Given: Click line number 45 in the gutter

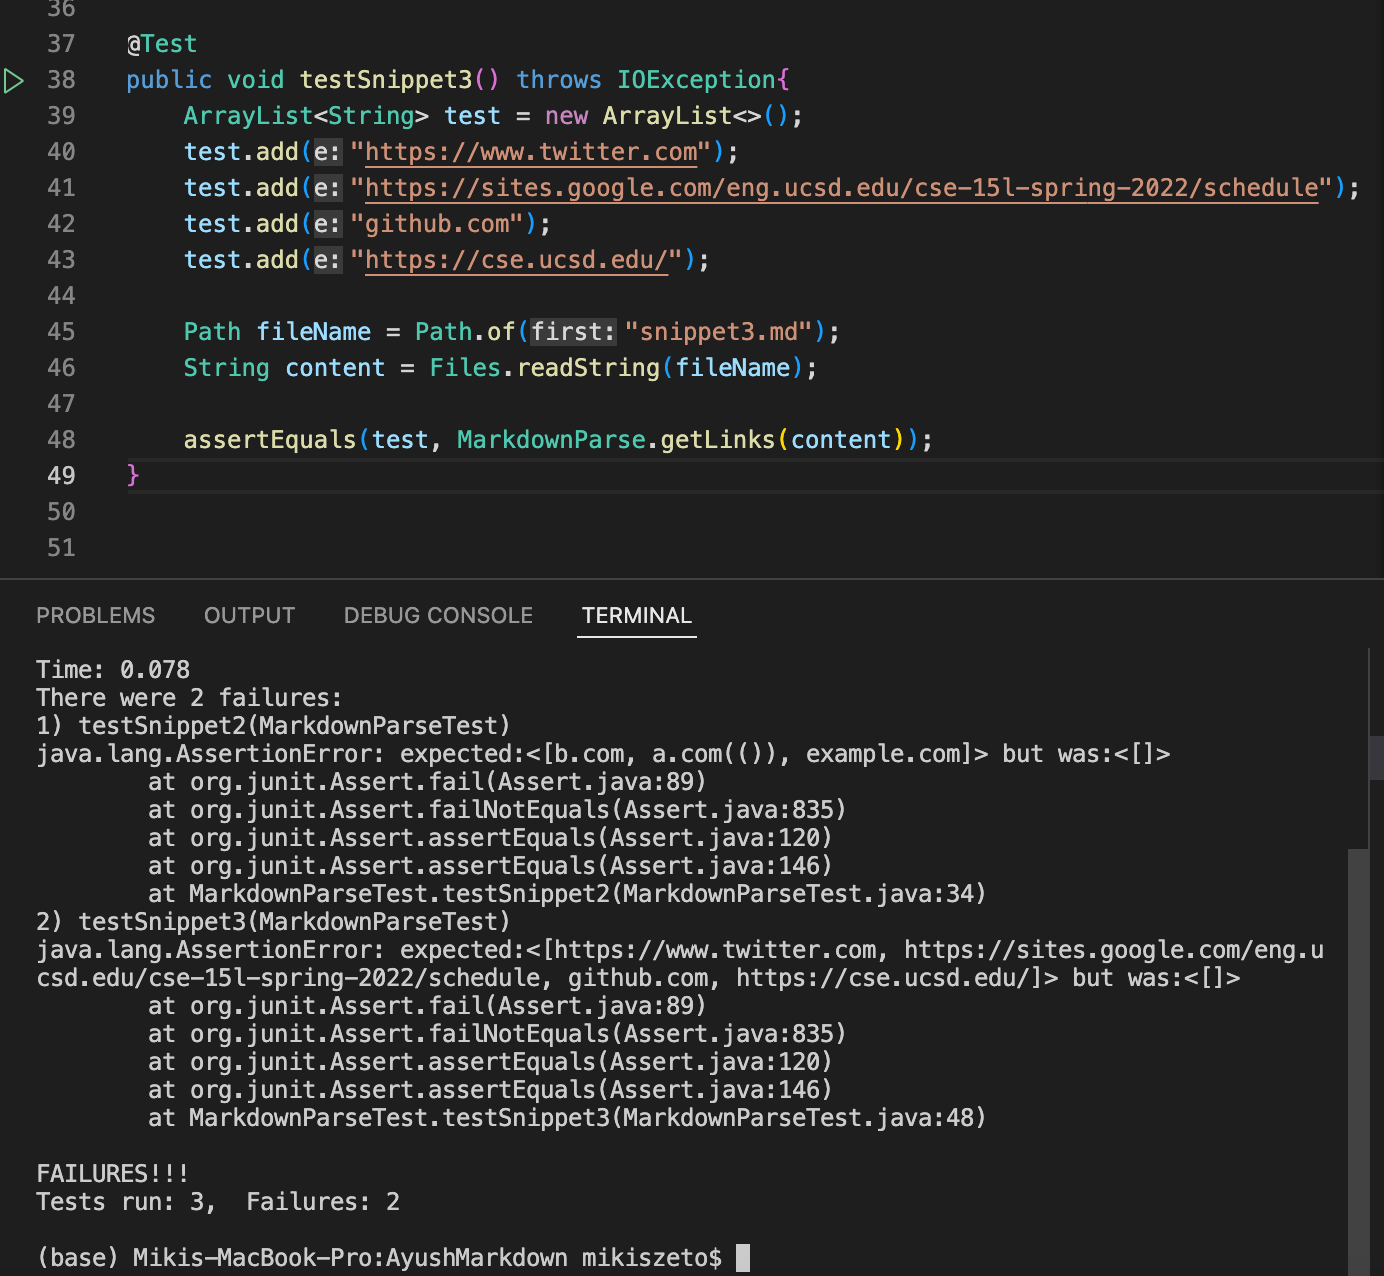Looking at the screenshot, I should (61, 332).
